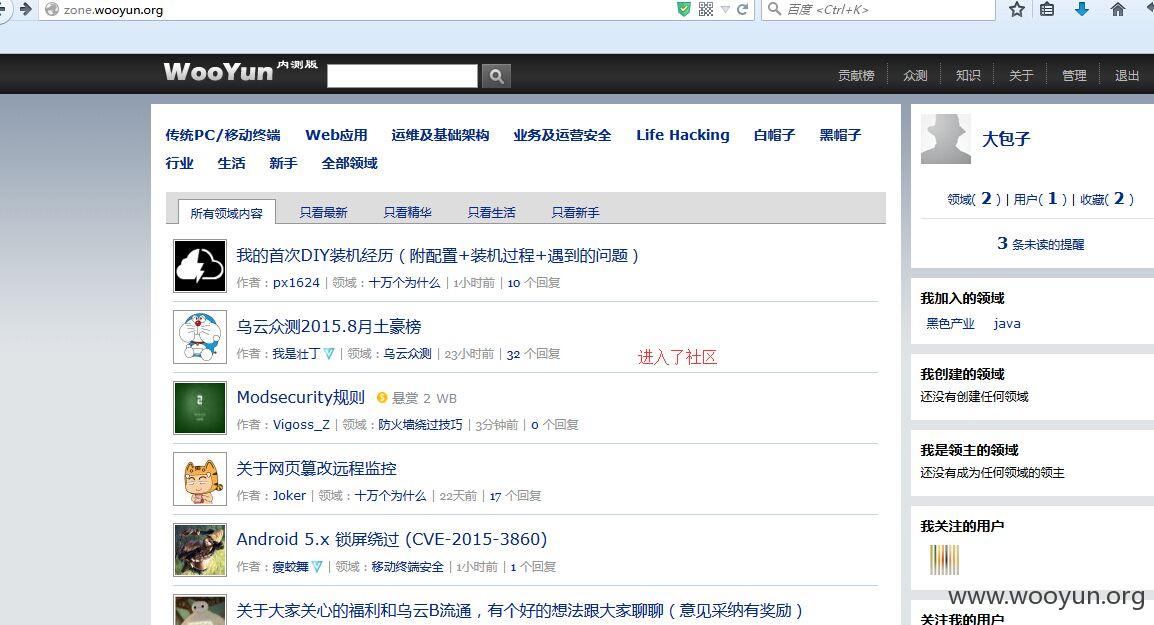Switch to the 只看新手 tab
This screenshot has width=1154, height=625.
click(x=576, y=212)
